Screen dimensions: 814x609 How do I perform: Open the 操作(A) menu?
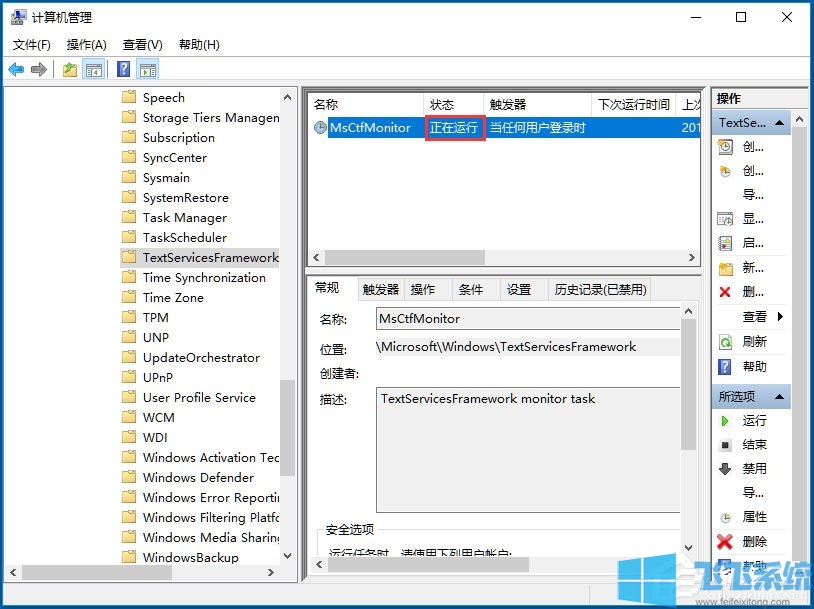click(86, 44)
